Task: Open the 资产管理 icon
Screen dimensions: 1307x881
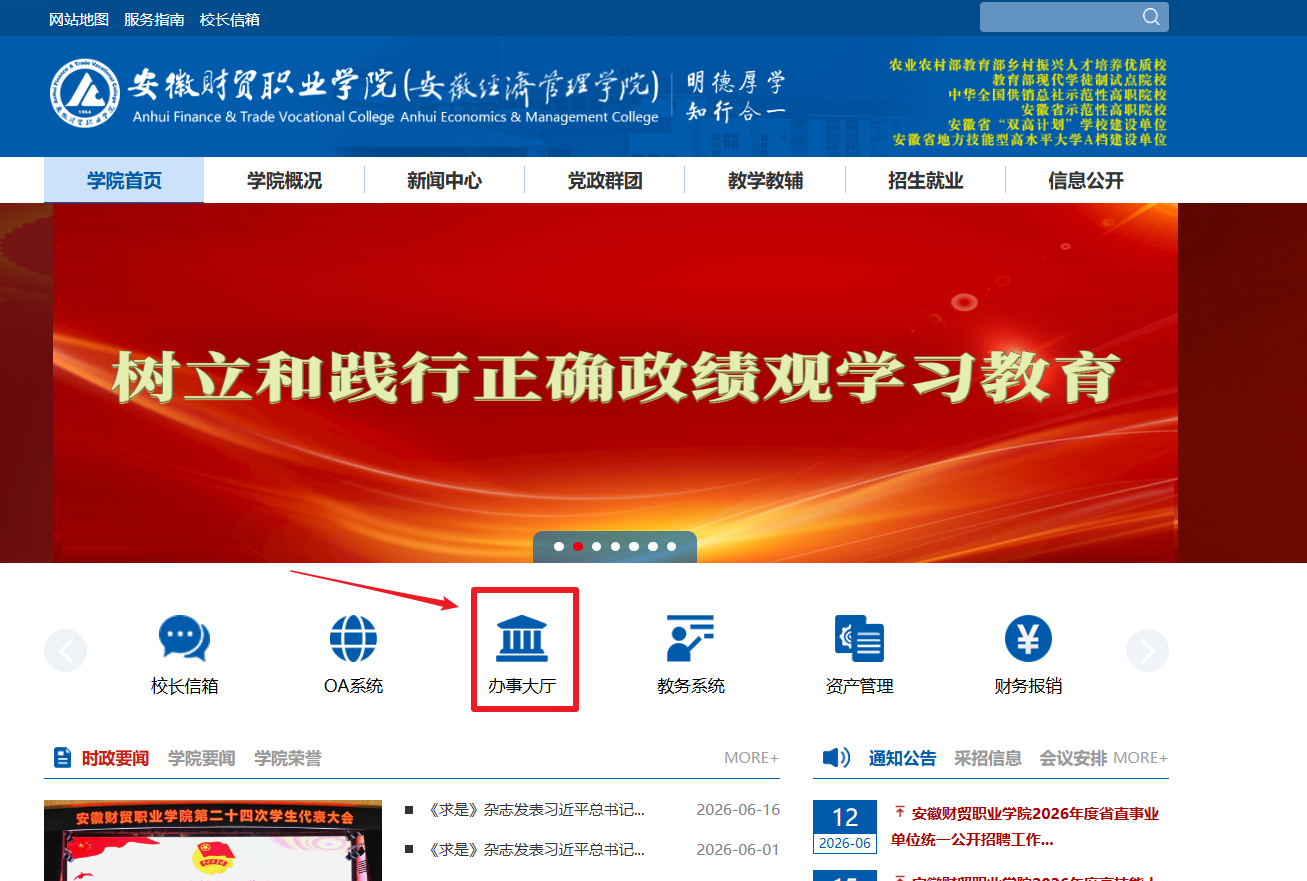Action: 860,638
